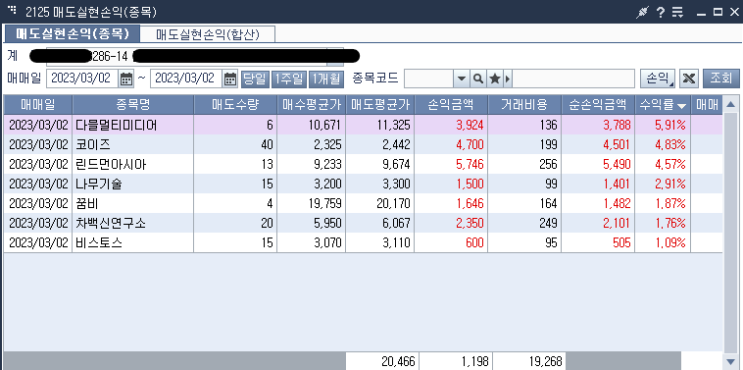743x370 pixels.
Task: Click the 매도평균가 column header
Action: point(381,105)
